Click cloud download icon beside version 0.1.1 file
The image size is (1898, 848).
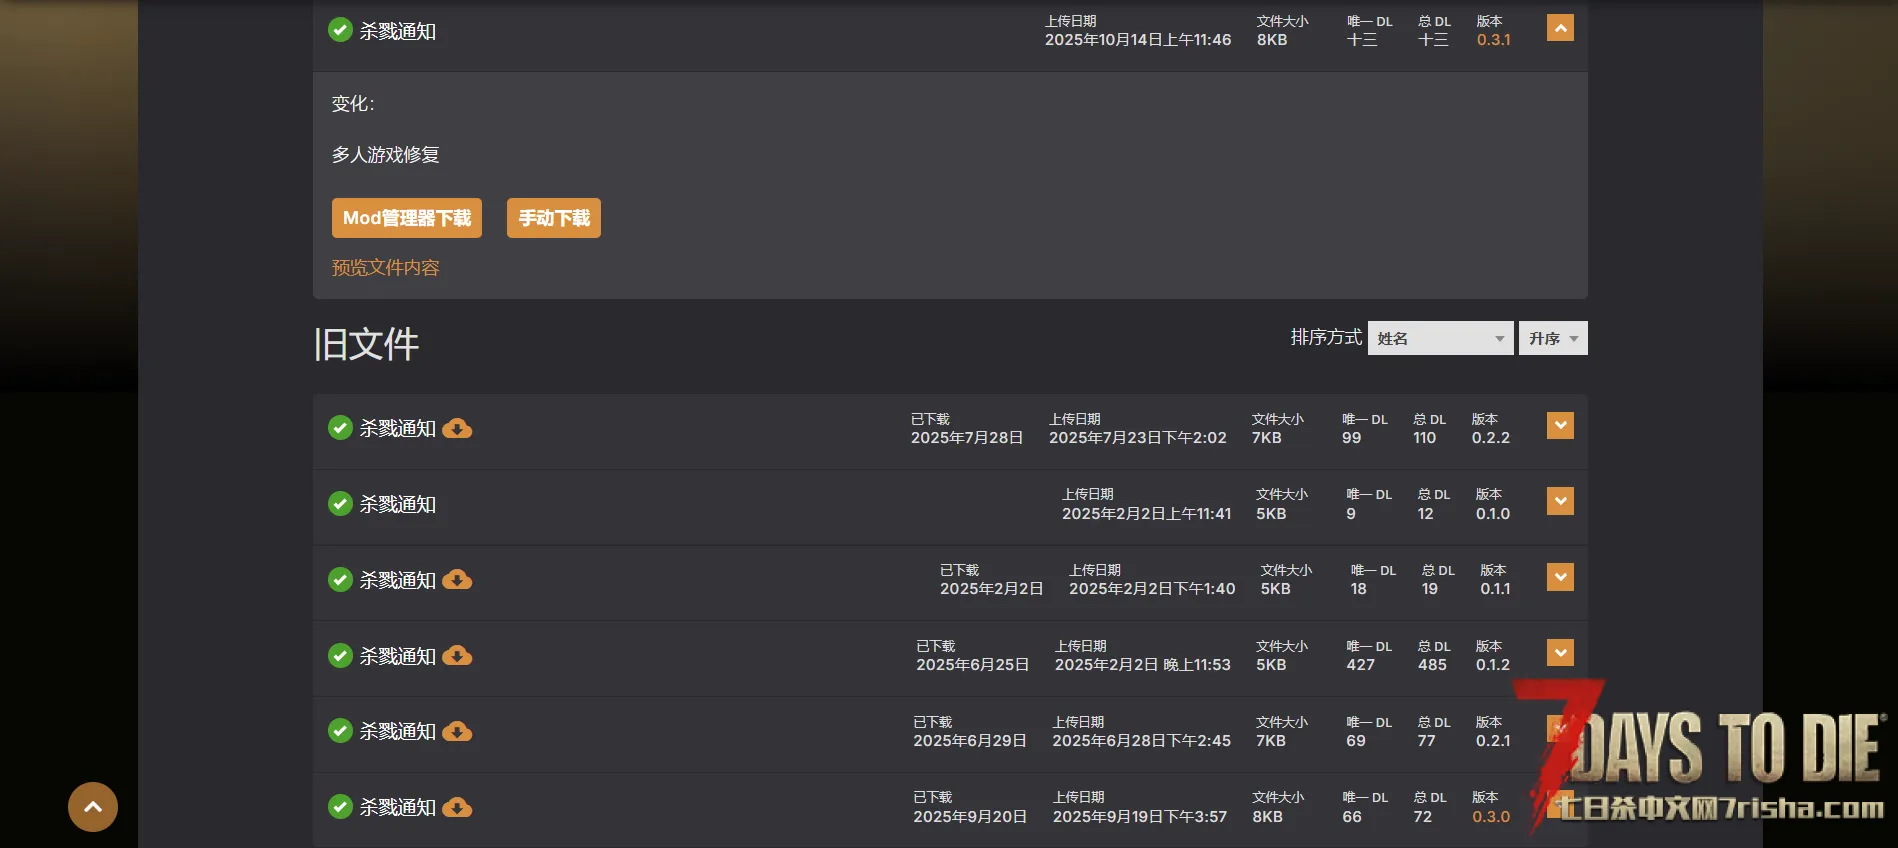[x=457, y=580]
